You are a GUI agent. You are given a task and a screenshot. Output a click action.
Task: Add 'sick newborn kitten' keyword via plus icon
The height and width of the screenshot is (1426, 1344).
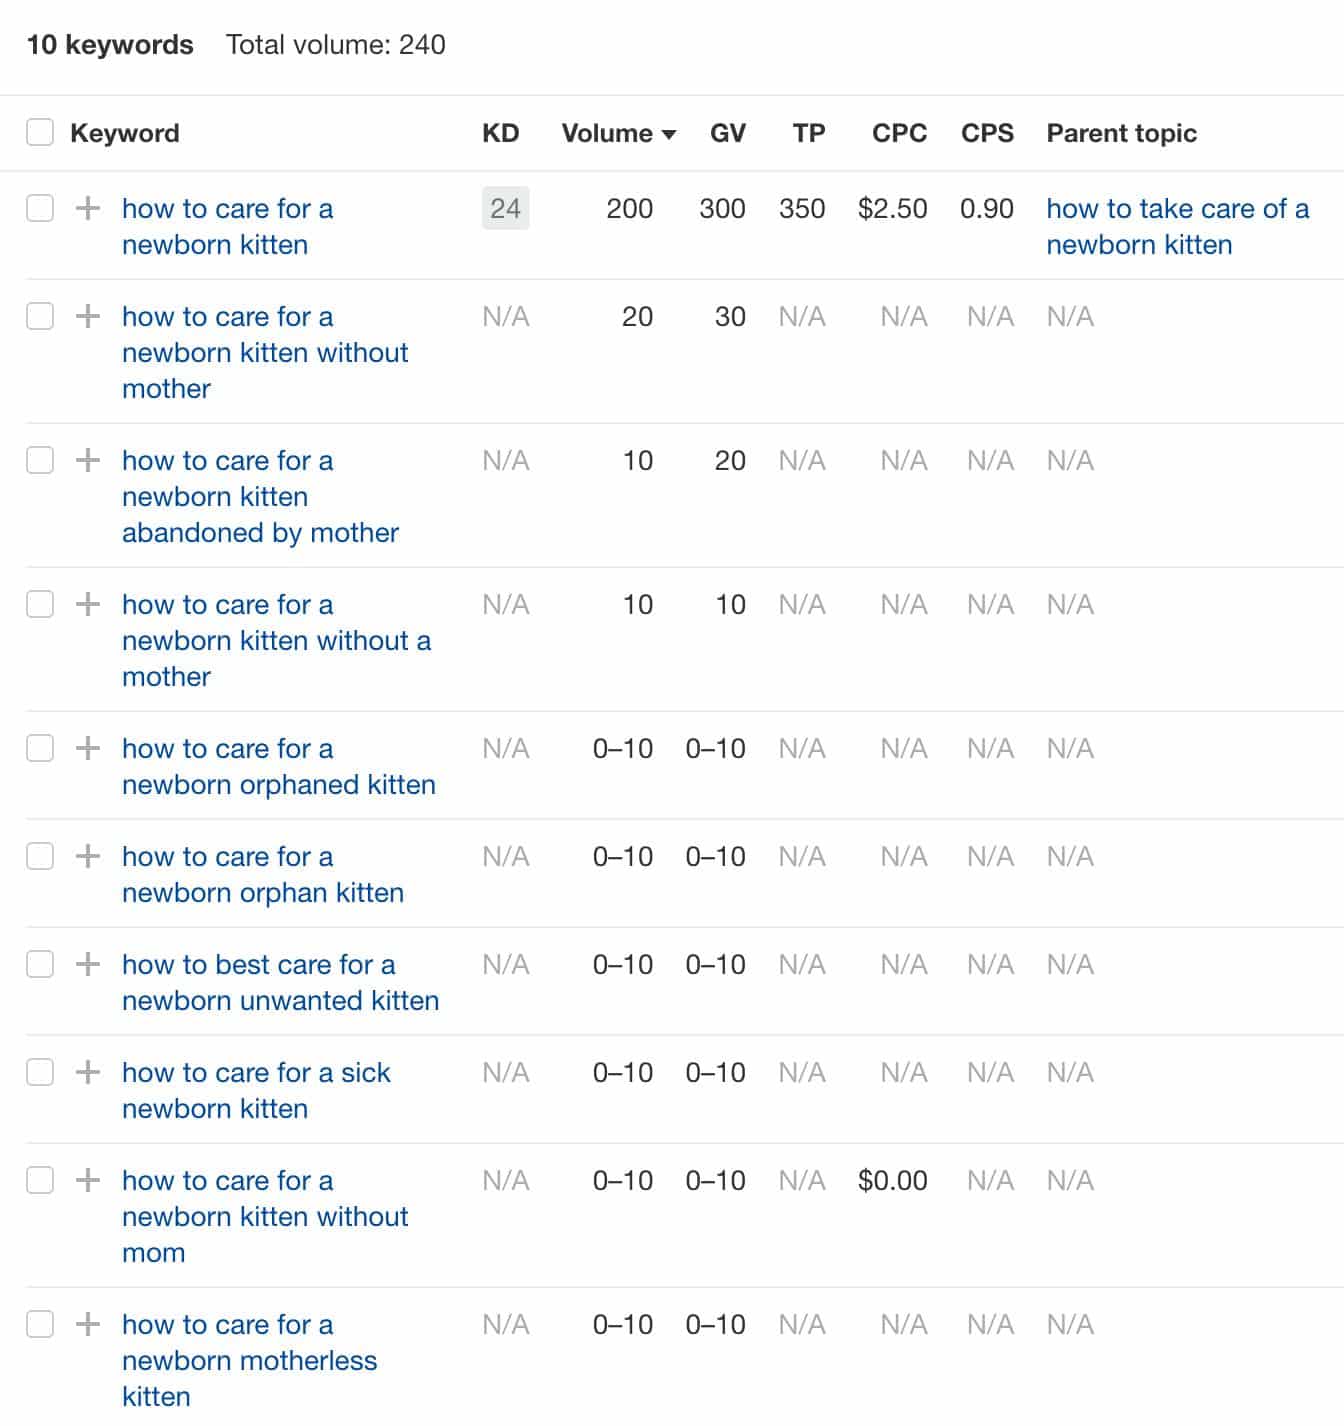88,1072
